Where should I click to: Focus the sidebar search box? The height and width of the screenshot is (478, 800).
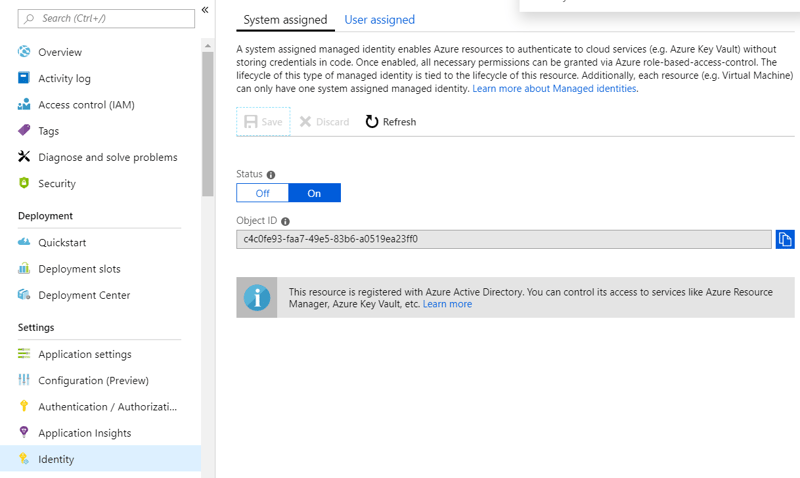pos(106,18)
